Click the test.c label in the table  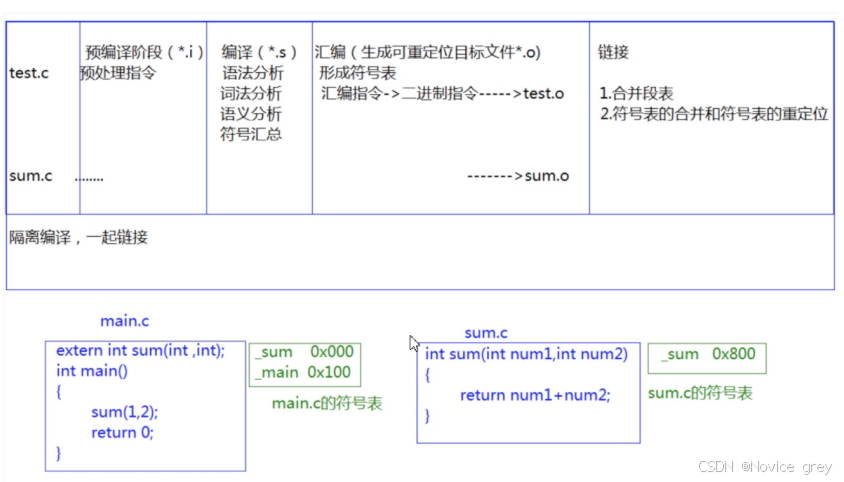(x=29, y=73)
